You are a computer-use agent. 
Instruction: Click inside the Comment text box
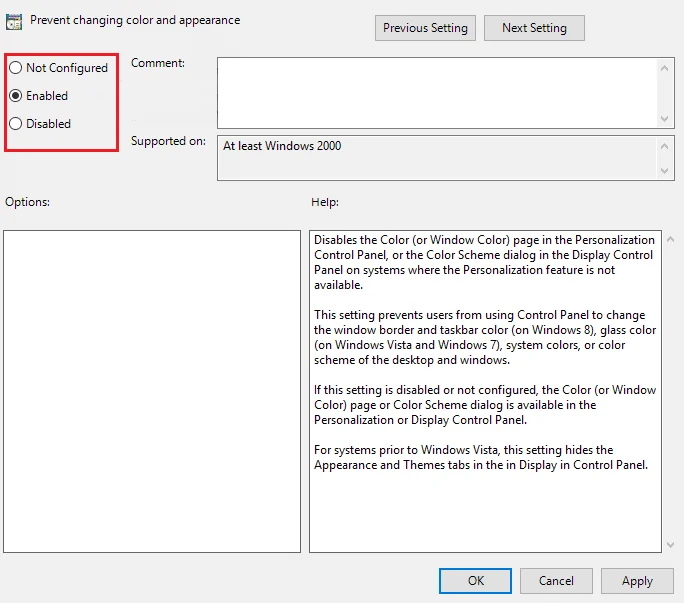point(436,92)
